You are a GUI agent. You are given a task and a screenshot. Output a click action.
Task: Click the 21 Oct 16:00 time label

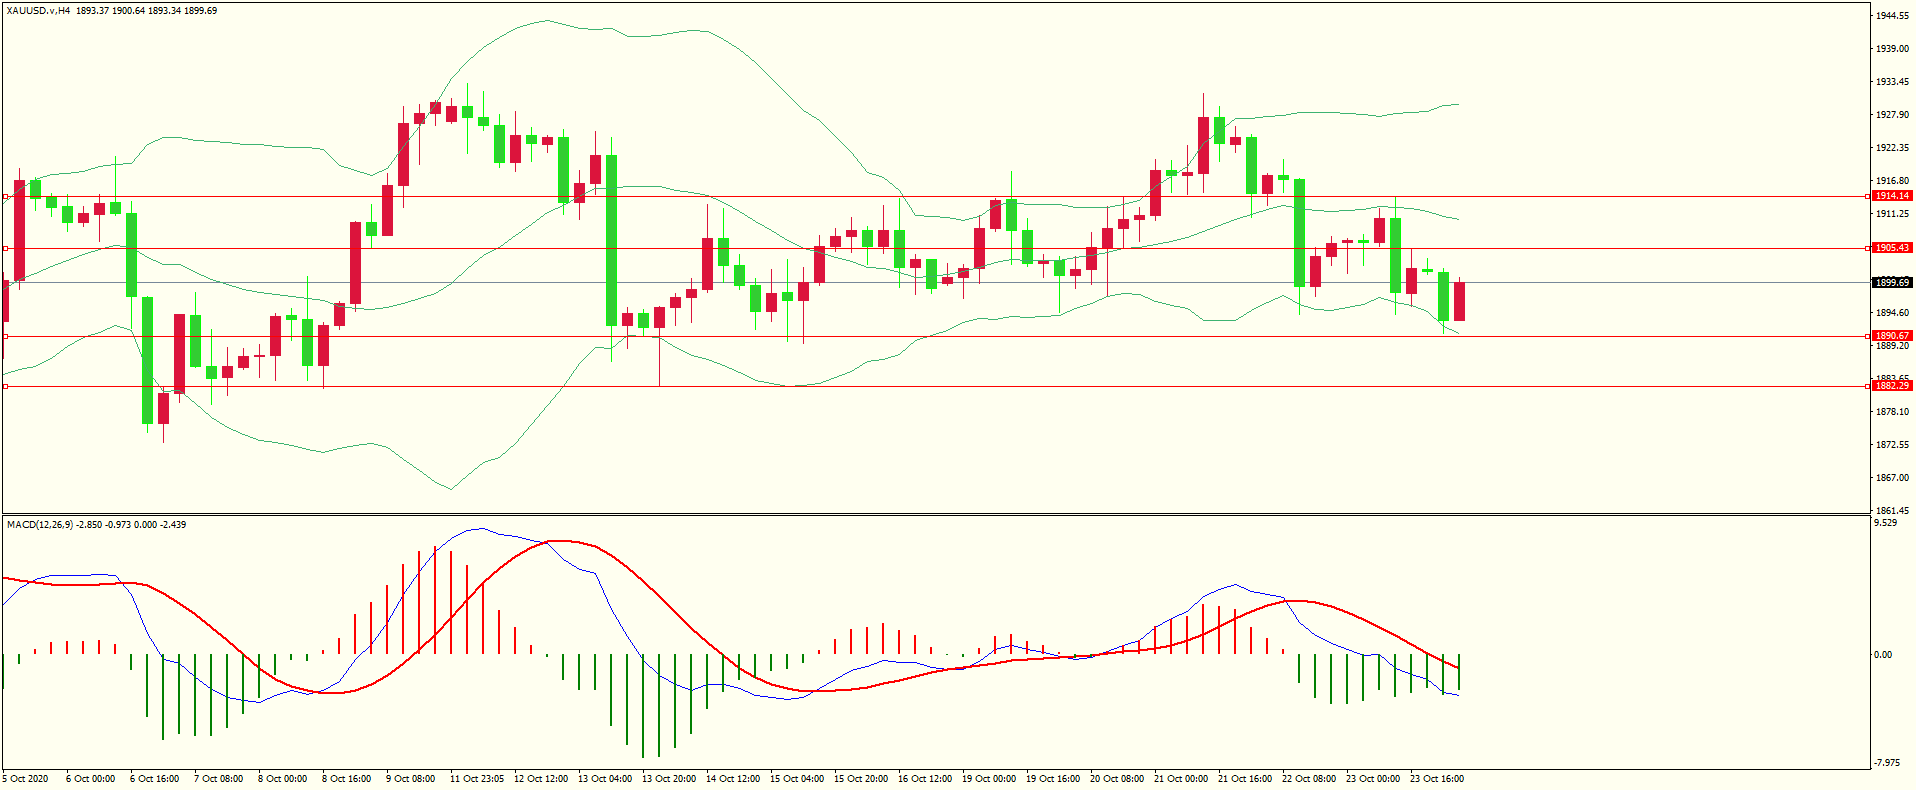pos(1245,779)
